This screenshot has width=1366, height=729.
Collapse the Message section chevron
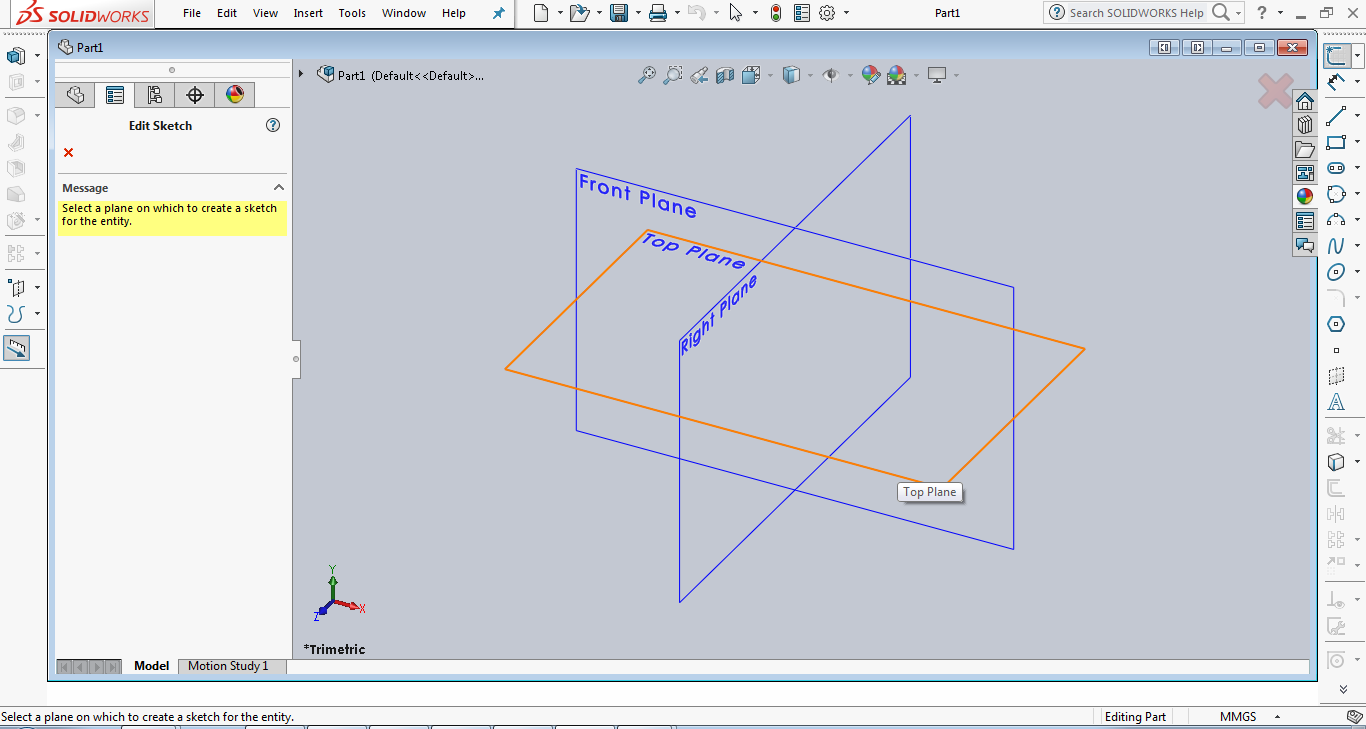coord(279,187)
